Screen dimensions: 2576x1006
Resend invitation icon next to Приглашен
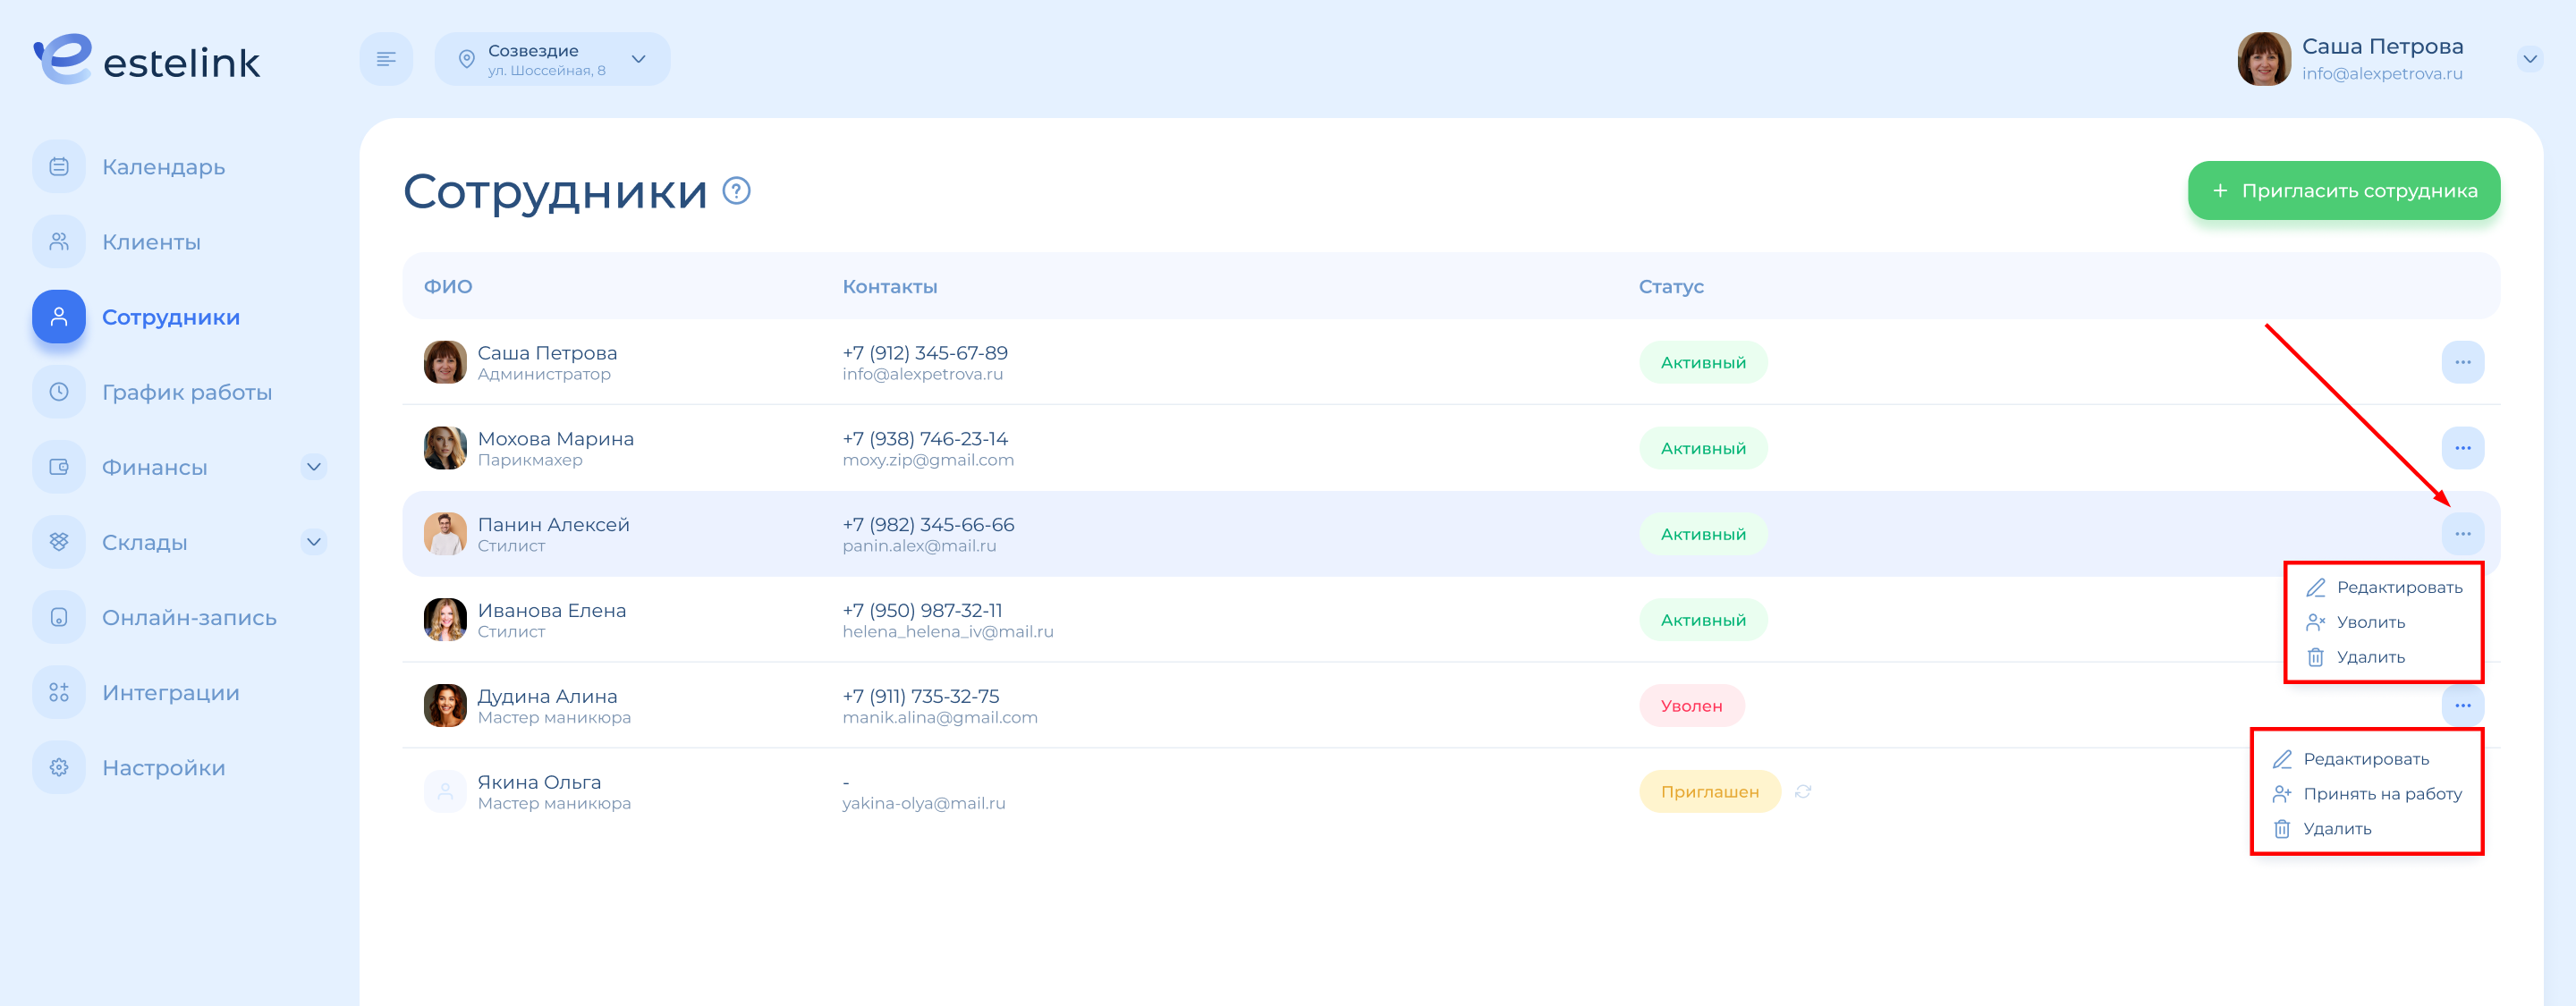(1803, 791)
